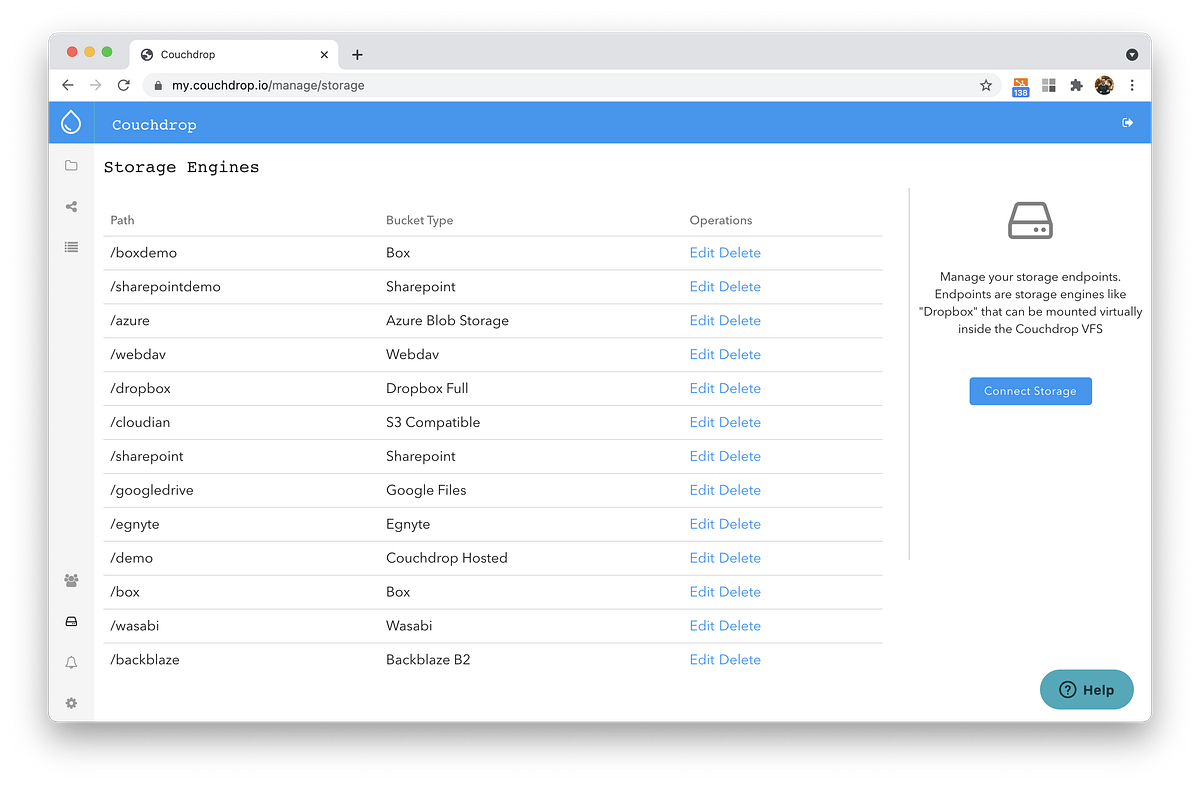Click the browser profile avatar
Screen dimensions: 1200x786
tap(1104, 85)
